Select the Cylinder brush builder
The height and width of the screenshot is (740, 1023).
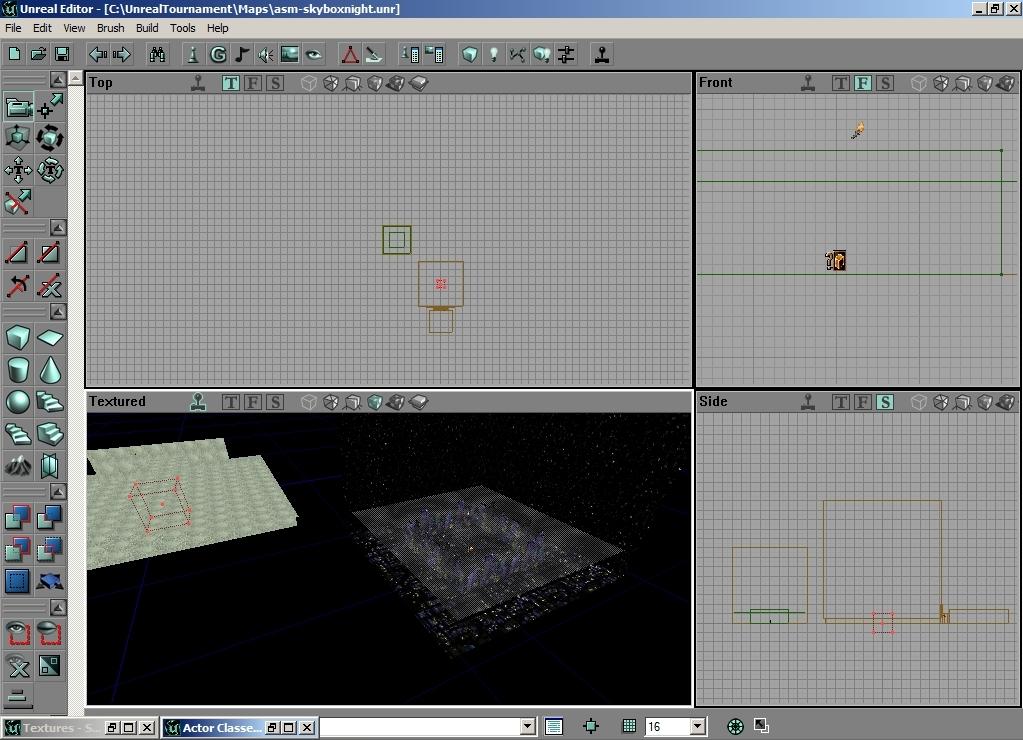[18, 371]
